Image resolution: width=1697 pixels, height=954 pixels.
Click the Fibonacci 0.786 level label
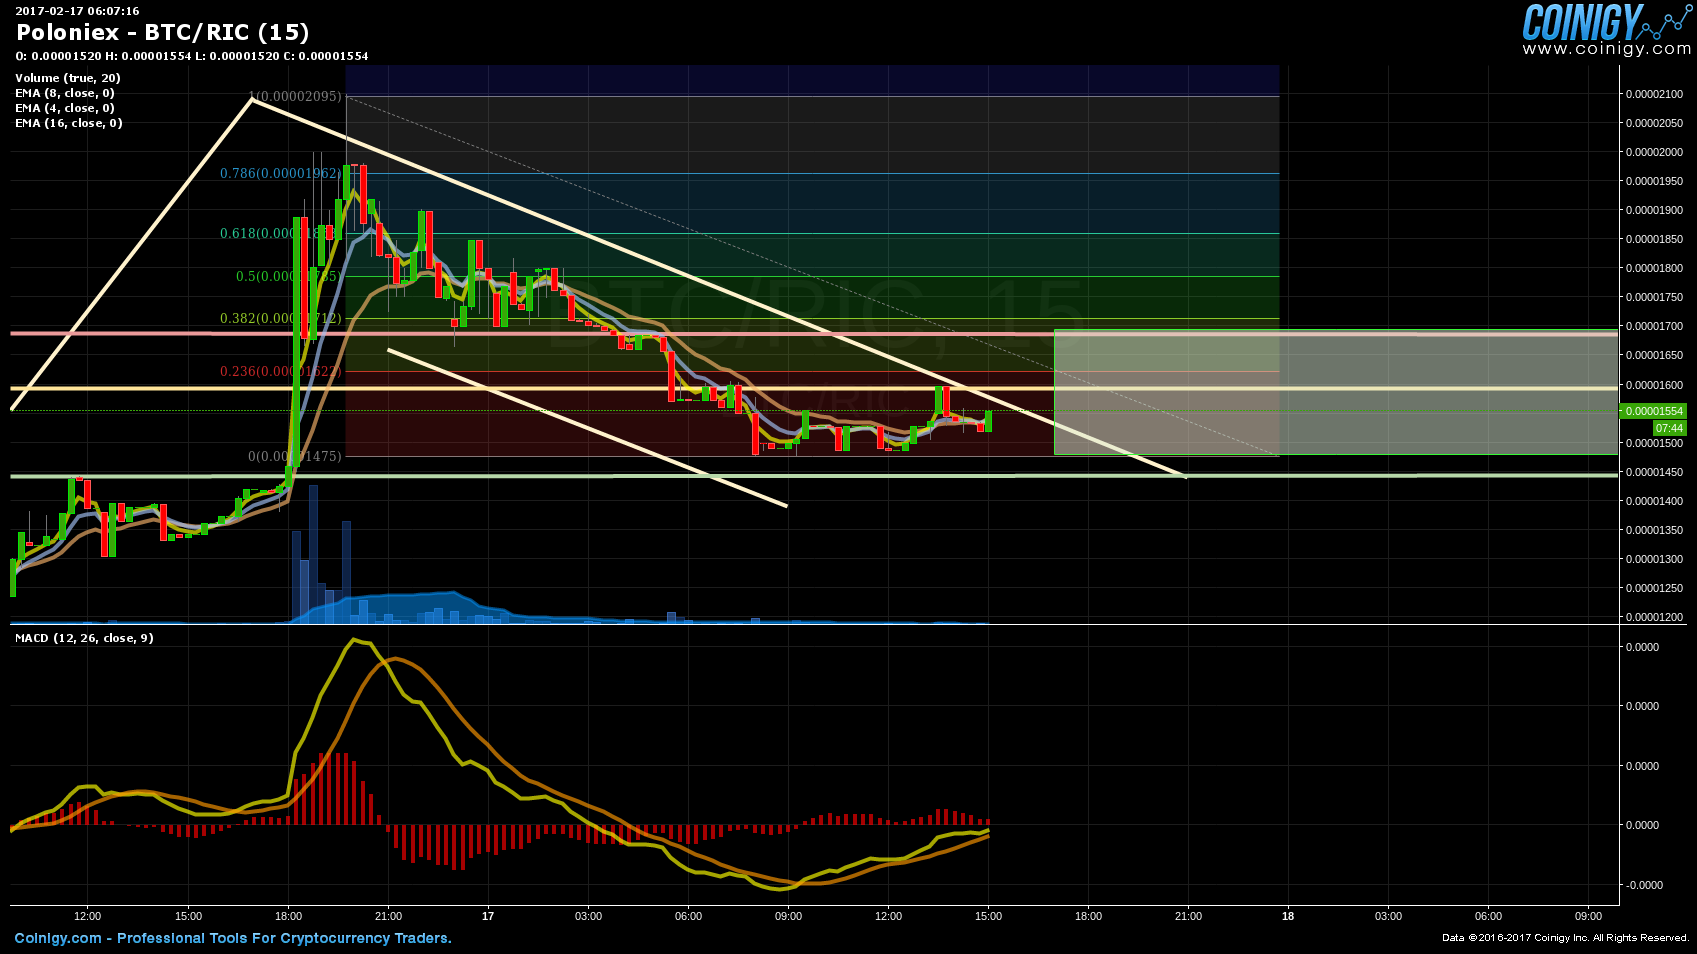(281, 173)
